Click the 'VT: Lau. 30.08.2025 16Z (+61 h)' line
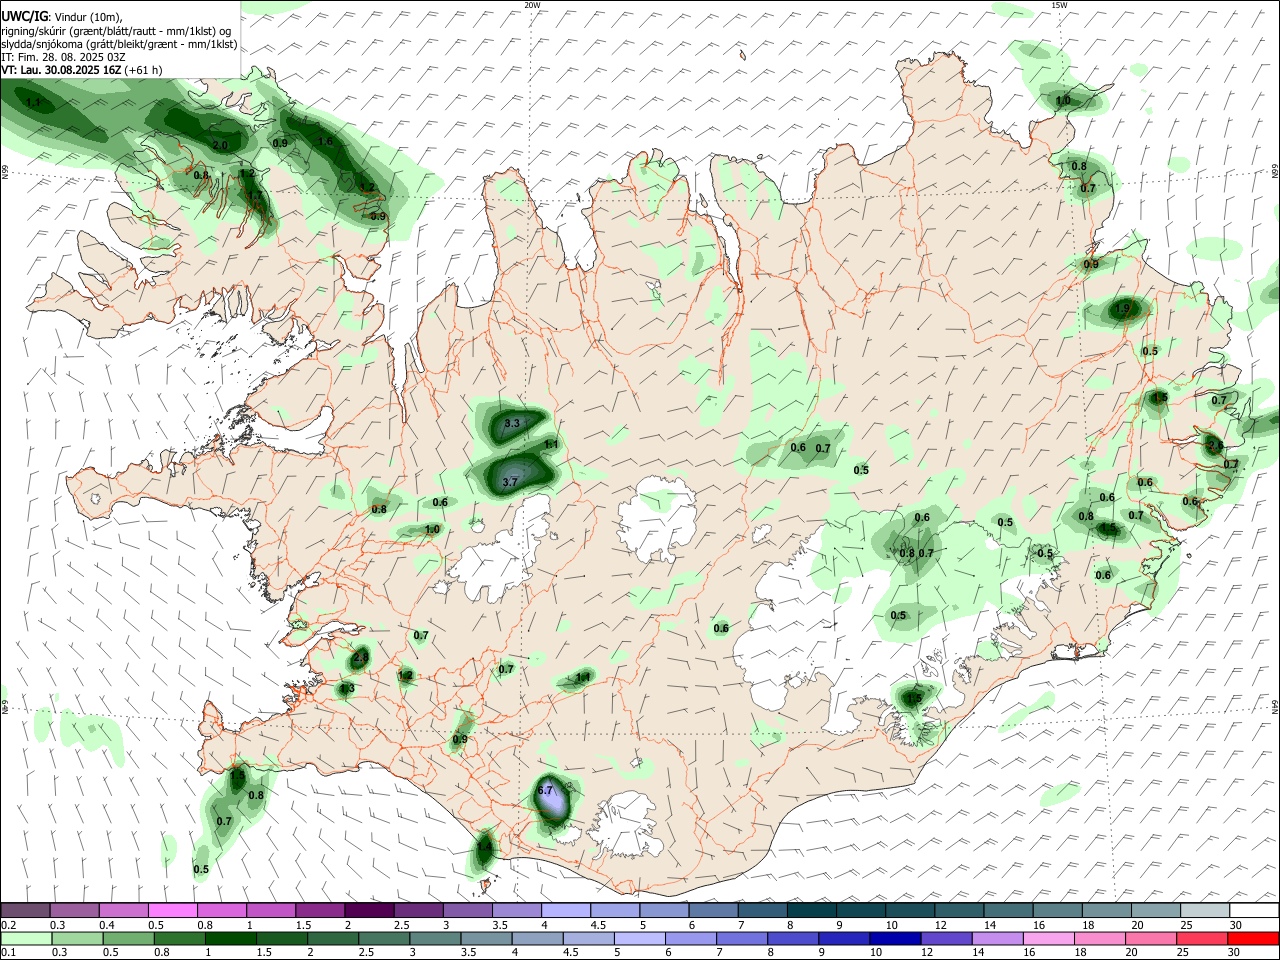Image resolution: width=1280 pixels, height=960 pixels. (x=81, y=70)
